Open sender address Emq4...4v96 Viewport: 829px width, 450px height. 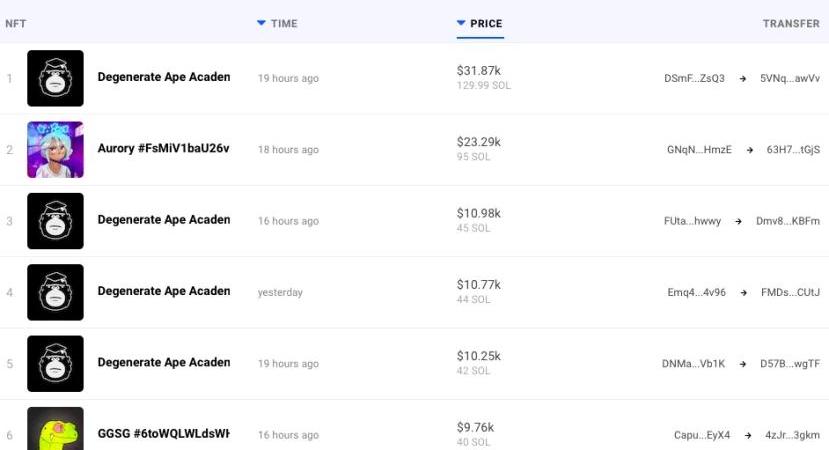(696, 292)
